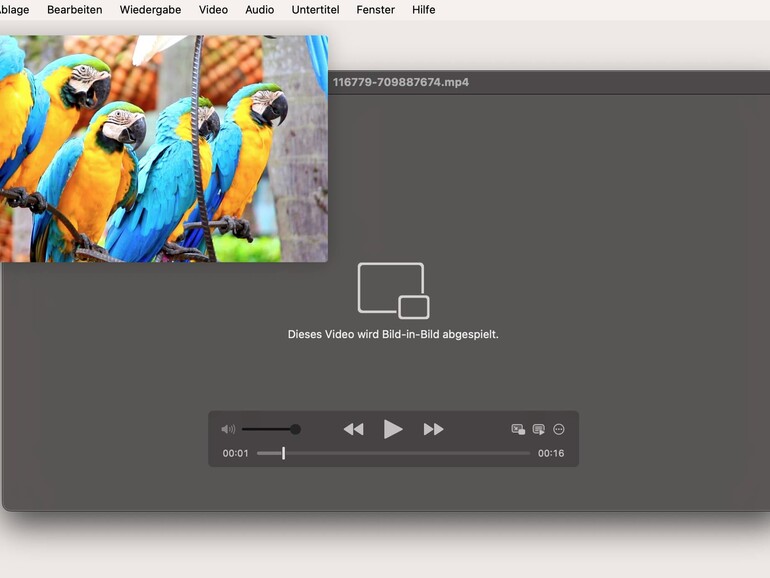Click the timeline playhead marker
The height and width of the screenshot is (578, 770).
(283, 453)
